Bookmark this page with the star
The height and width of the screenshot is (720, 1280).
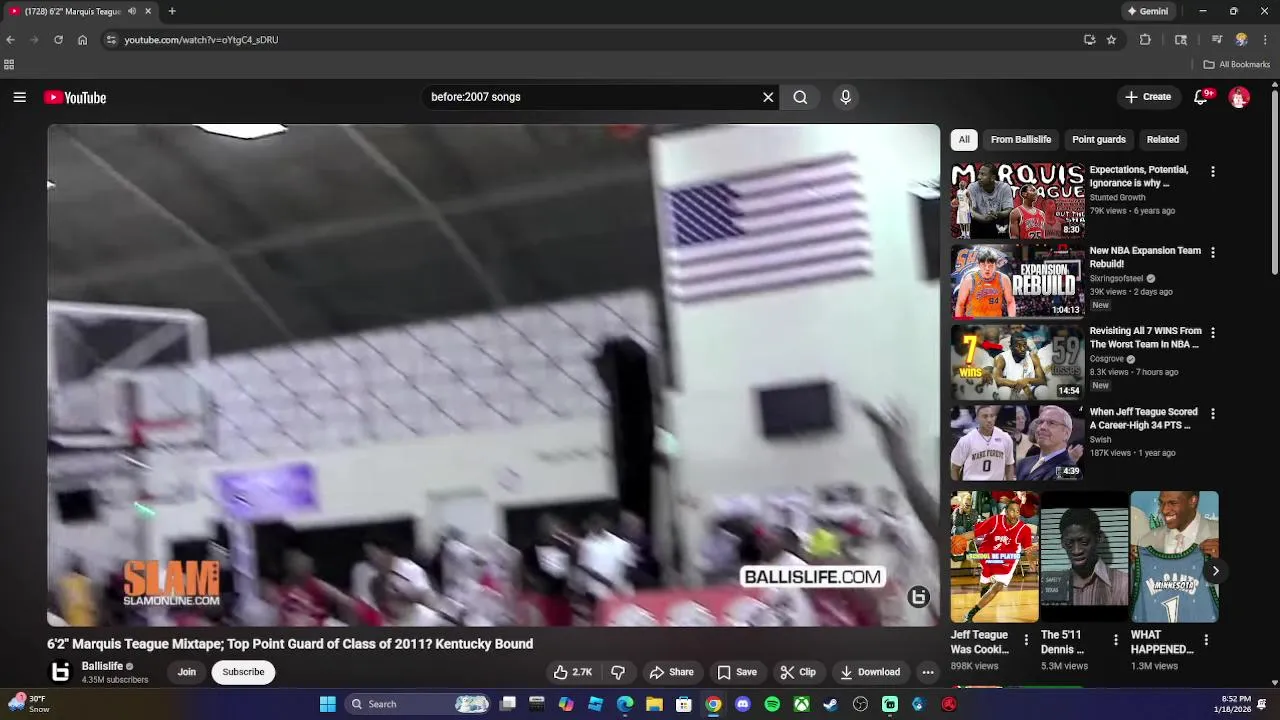pos(1111,40)
